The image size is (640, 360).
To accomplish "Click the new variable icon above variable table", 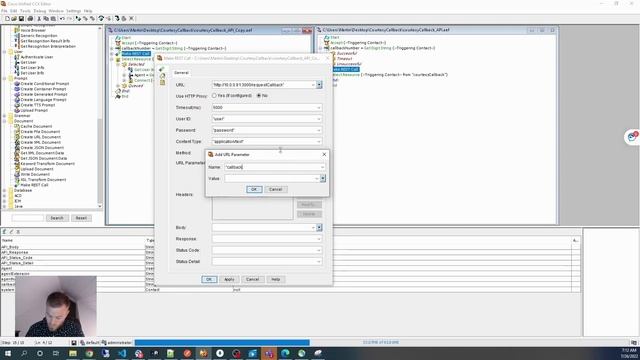I will (4, 232).
